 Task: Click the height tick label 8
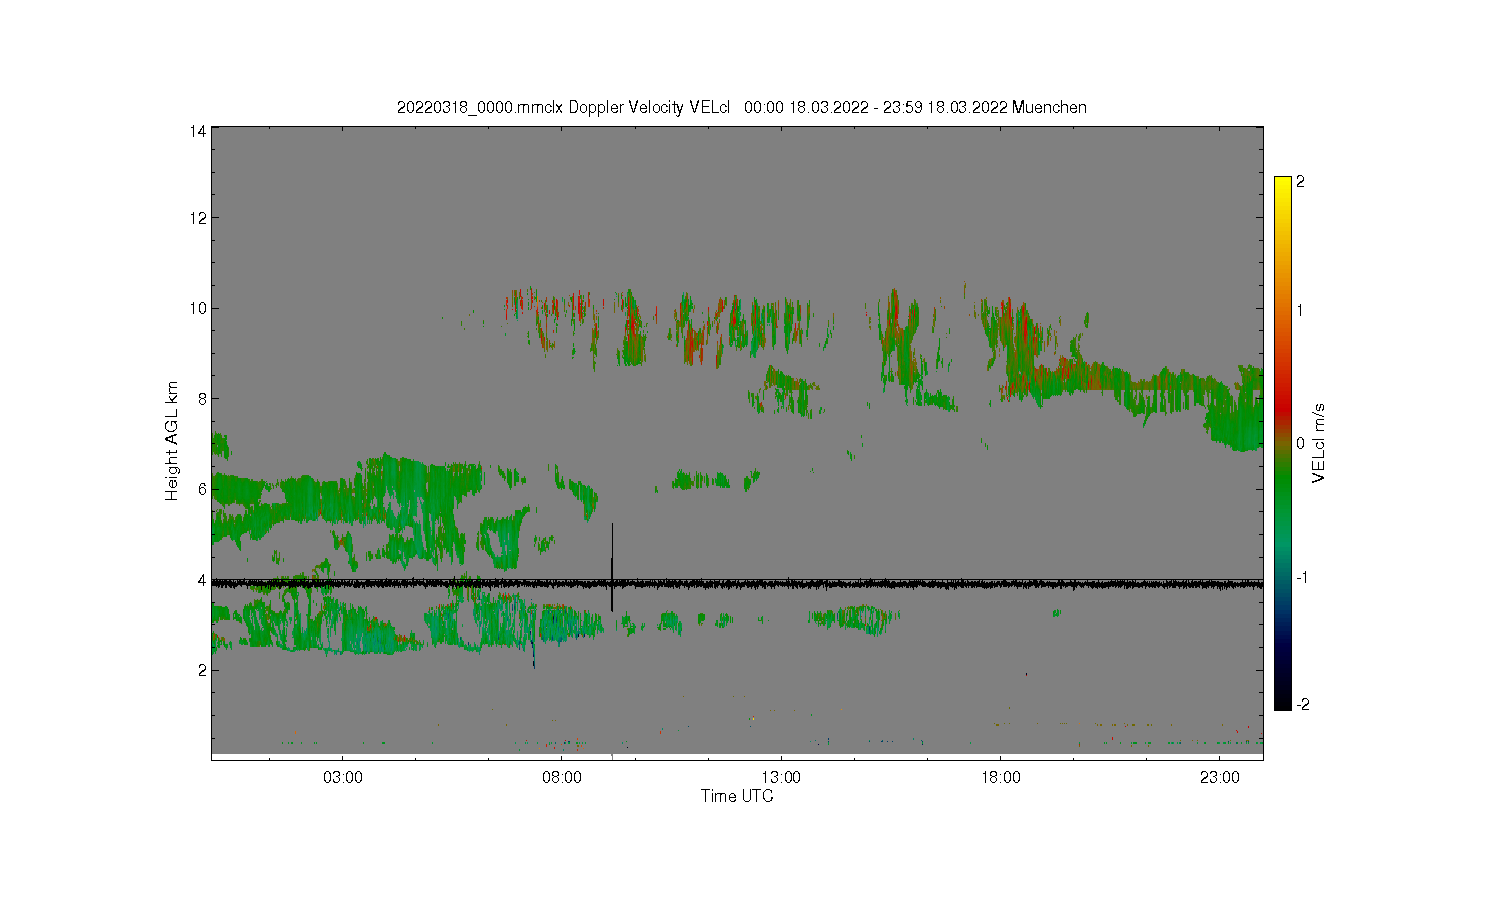coord(202,399)
